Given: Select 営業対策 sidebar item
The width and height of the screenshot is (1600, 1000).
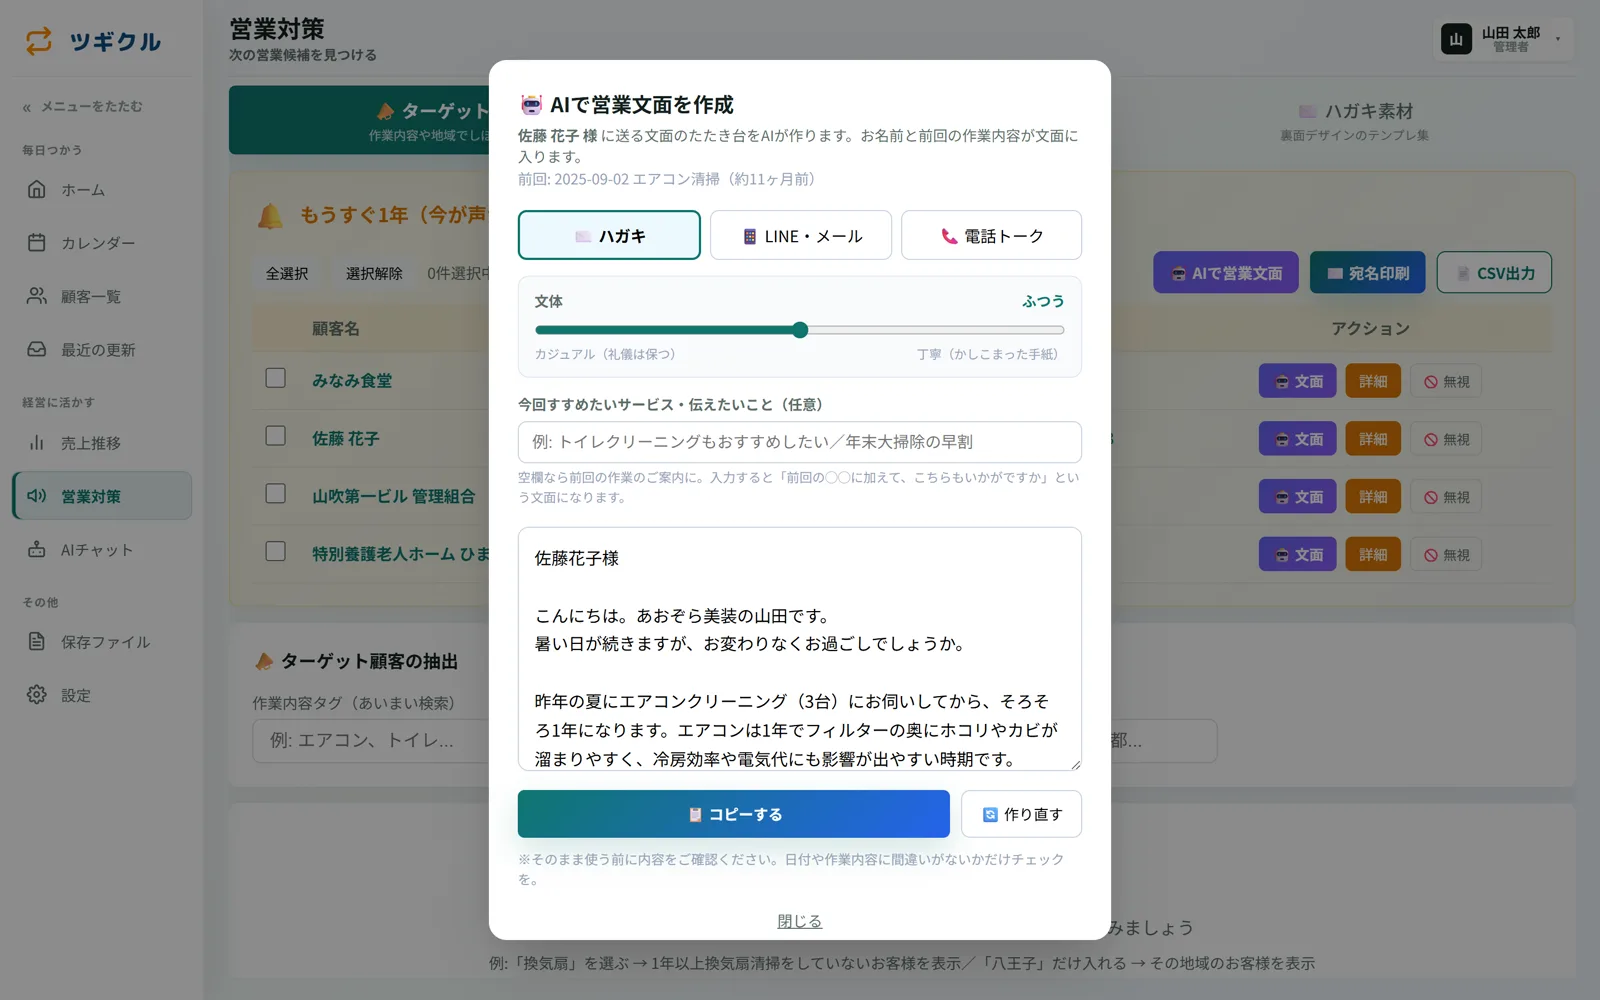Looking at the screenshot, I should click(102, 496).
